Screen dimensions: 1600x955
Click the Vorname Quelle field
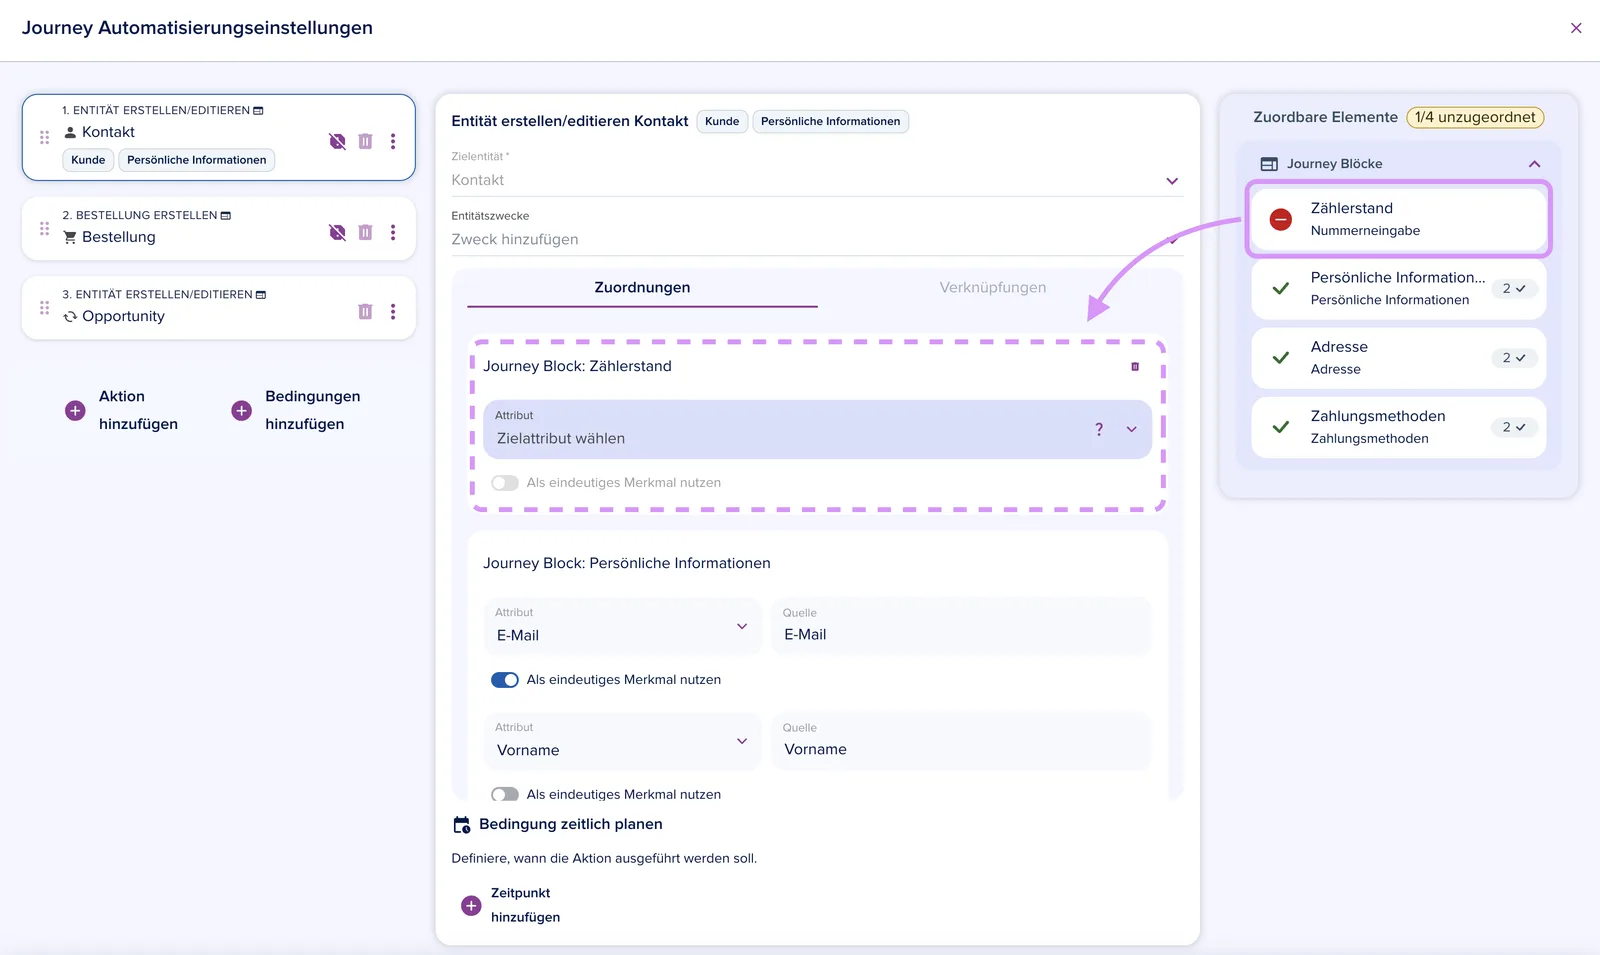[x=961, y=742]
